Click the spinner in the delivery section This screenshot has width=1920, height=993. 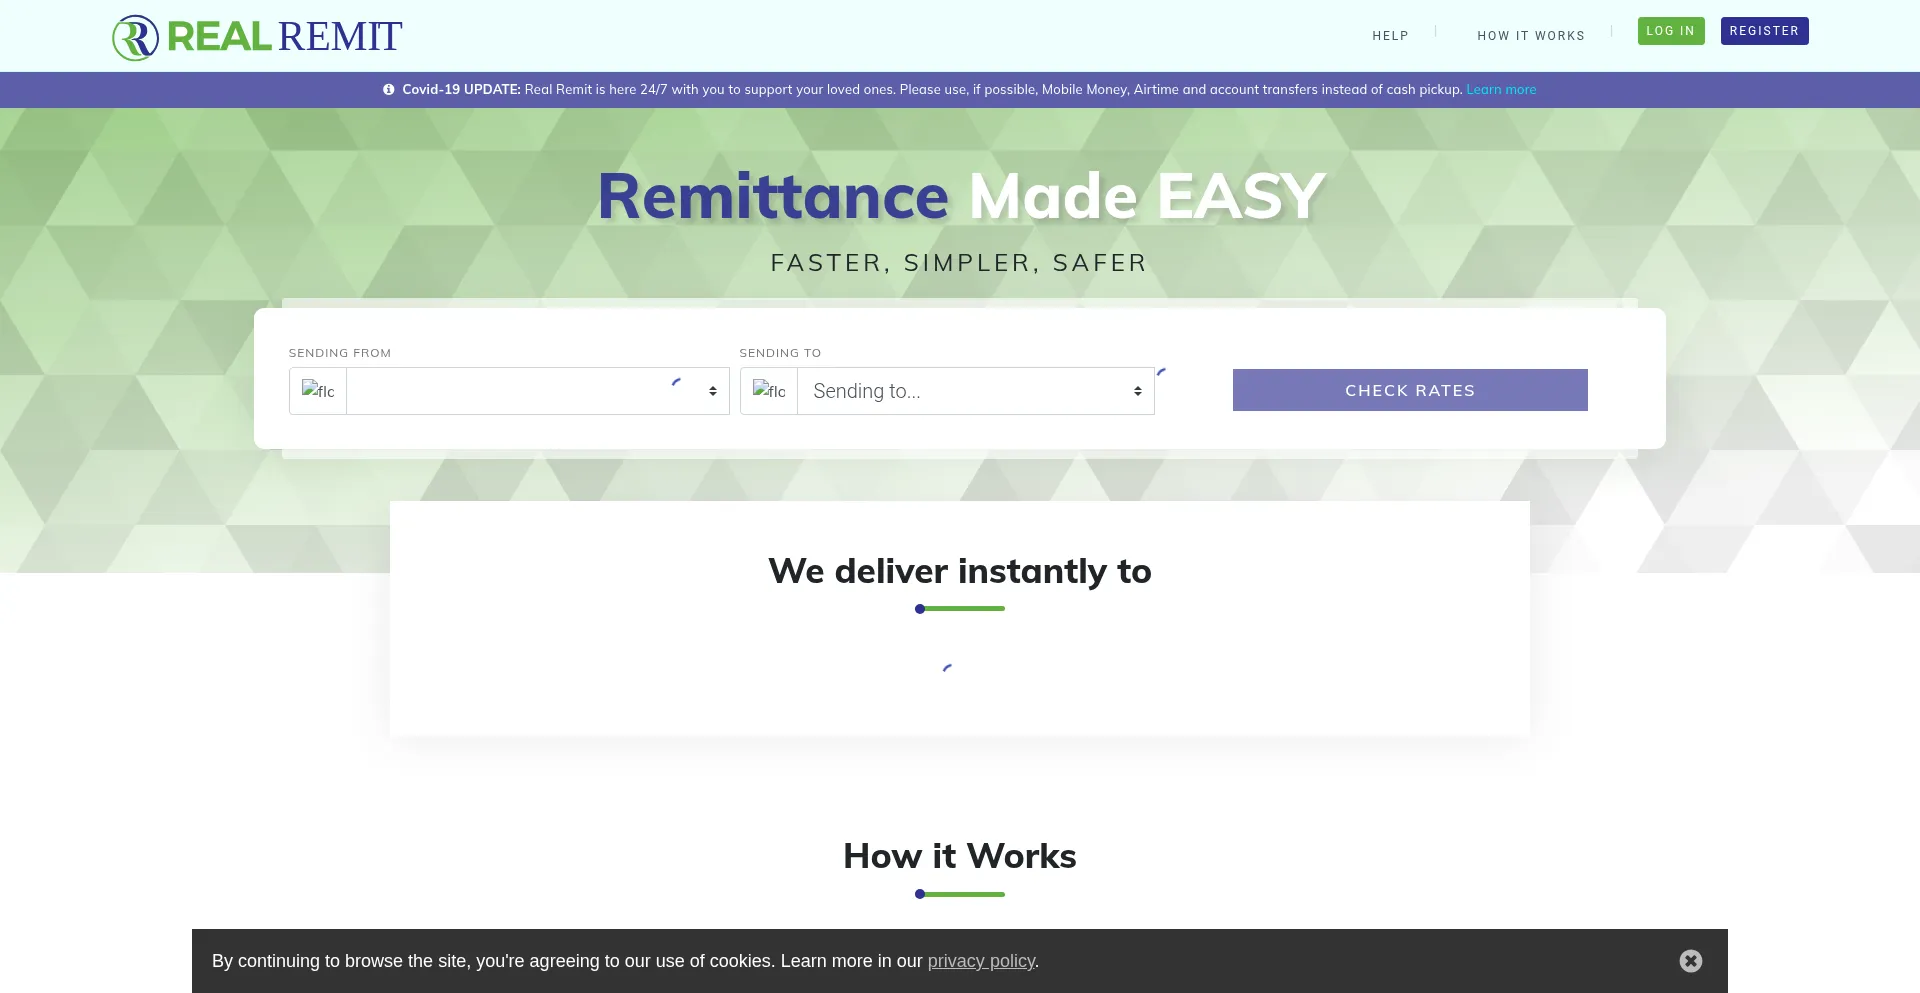pyautogui.click(x=946, y=667)
